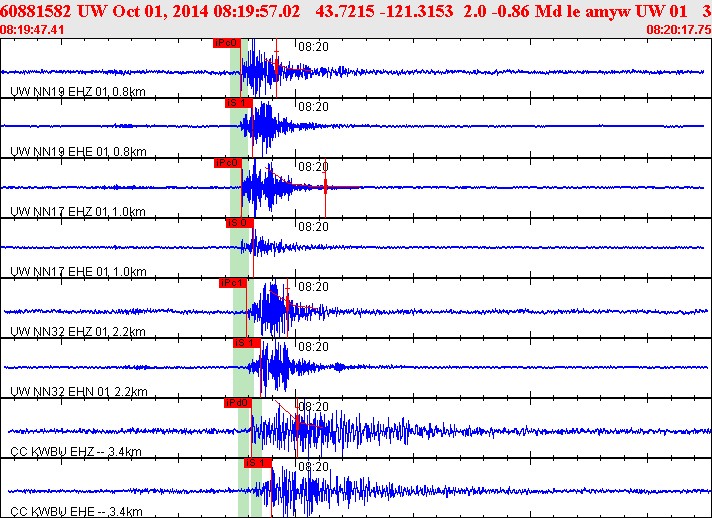The image size is (712, 518).
Task: Click the 08:20 tick label on NN32 EHN trace
Action: click(x=313, y=346)
